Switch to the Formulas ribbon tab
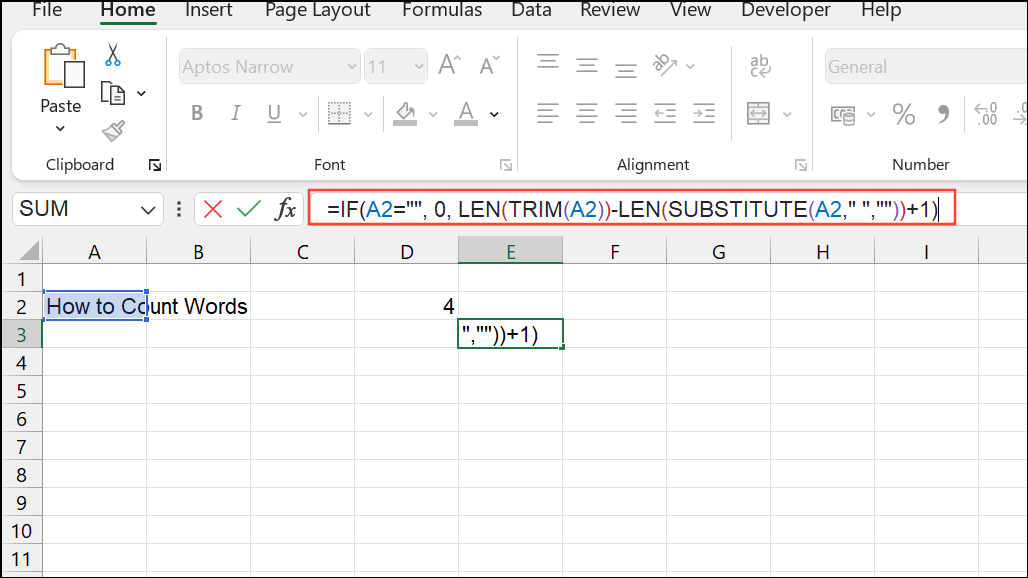Image resolution: width=1028 pixels, height=578 pixels. tap(441, 11)
